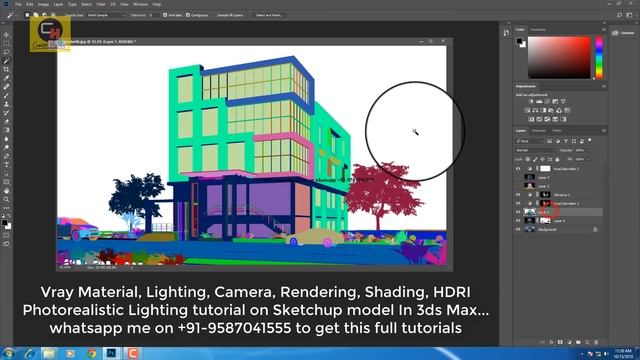Select the Blur tool
This screenshot has width=640, height=360.
click(x=6, y=139)
